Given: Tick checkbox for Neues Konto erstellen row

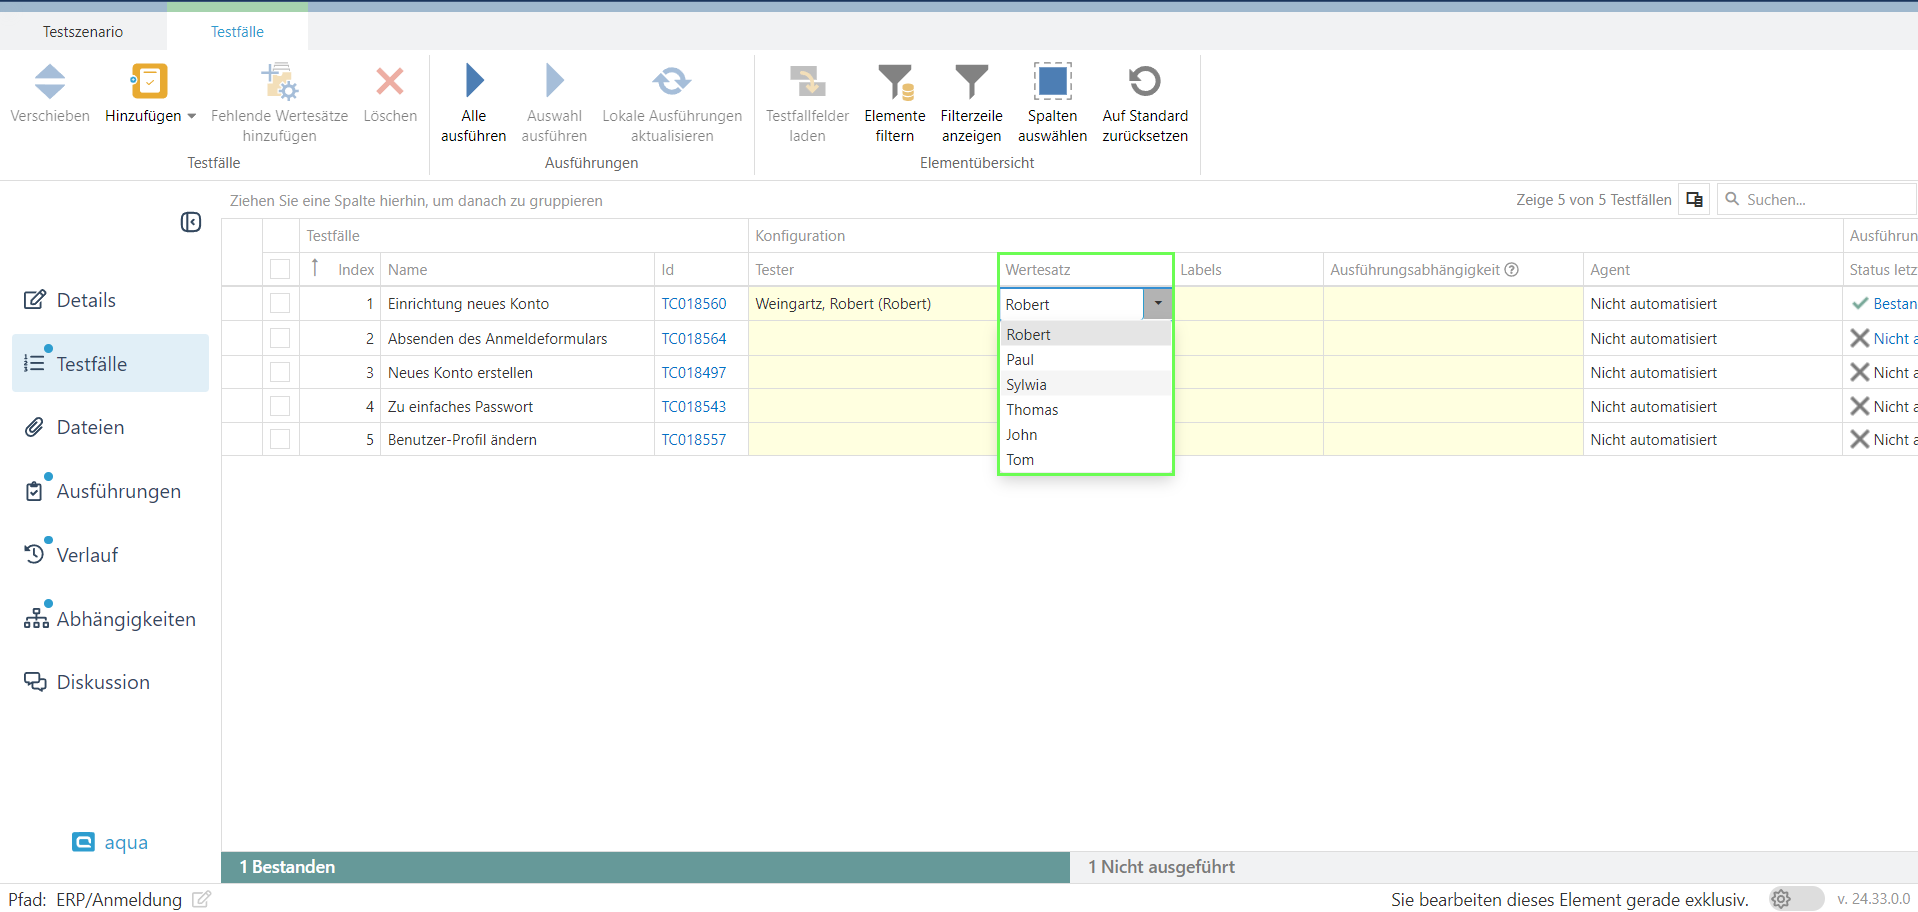Looking at the screenshot, I should tap(280, 372).
